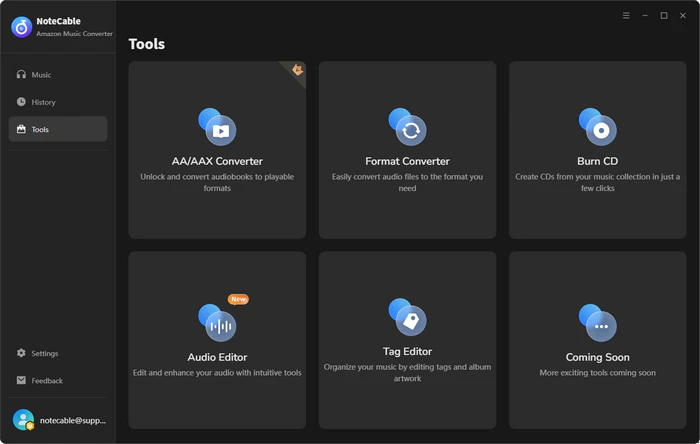Close the NoteCable window

tap(683, 16)
